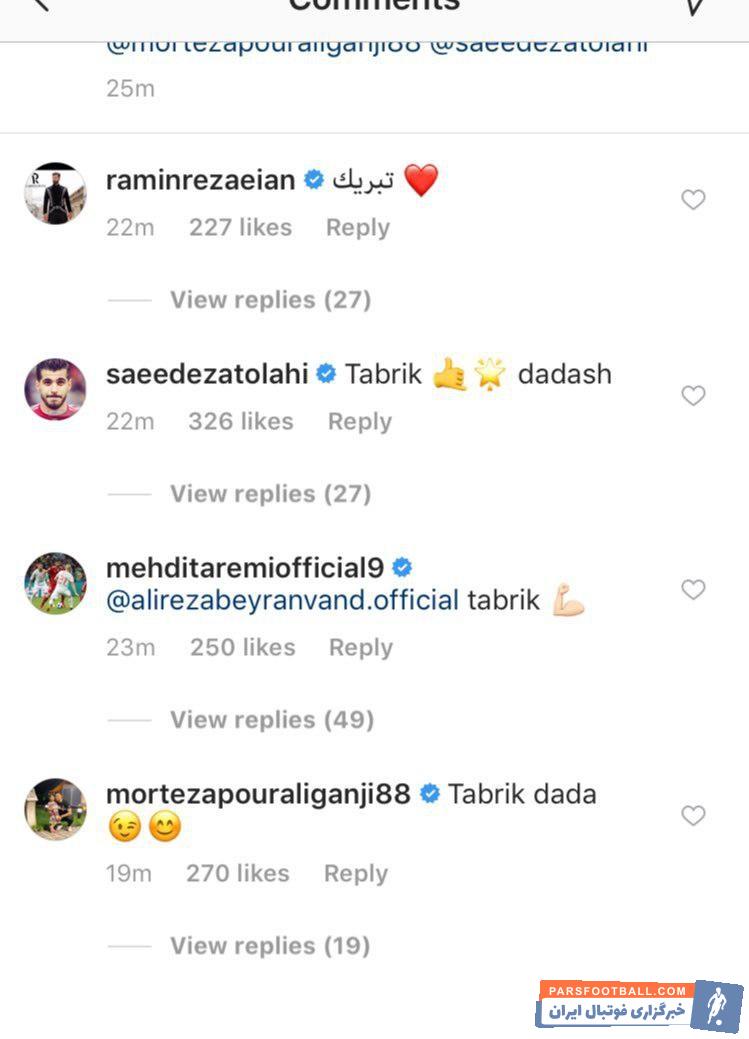Tap the heart icon on raminrezaeian's comment

pos(693,200)
